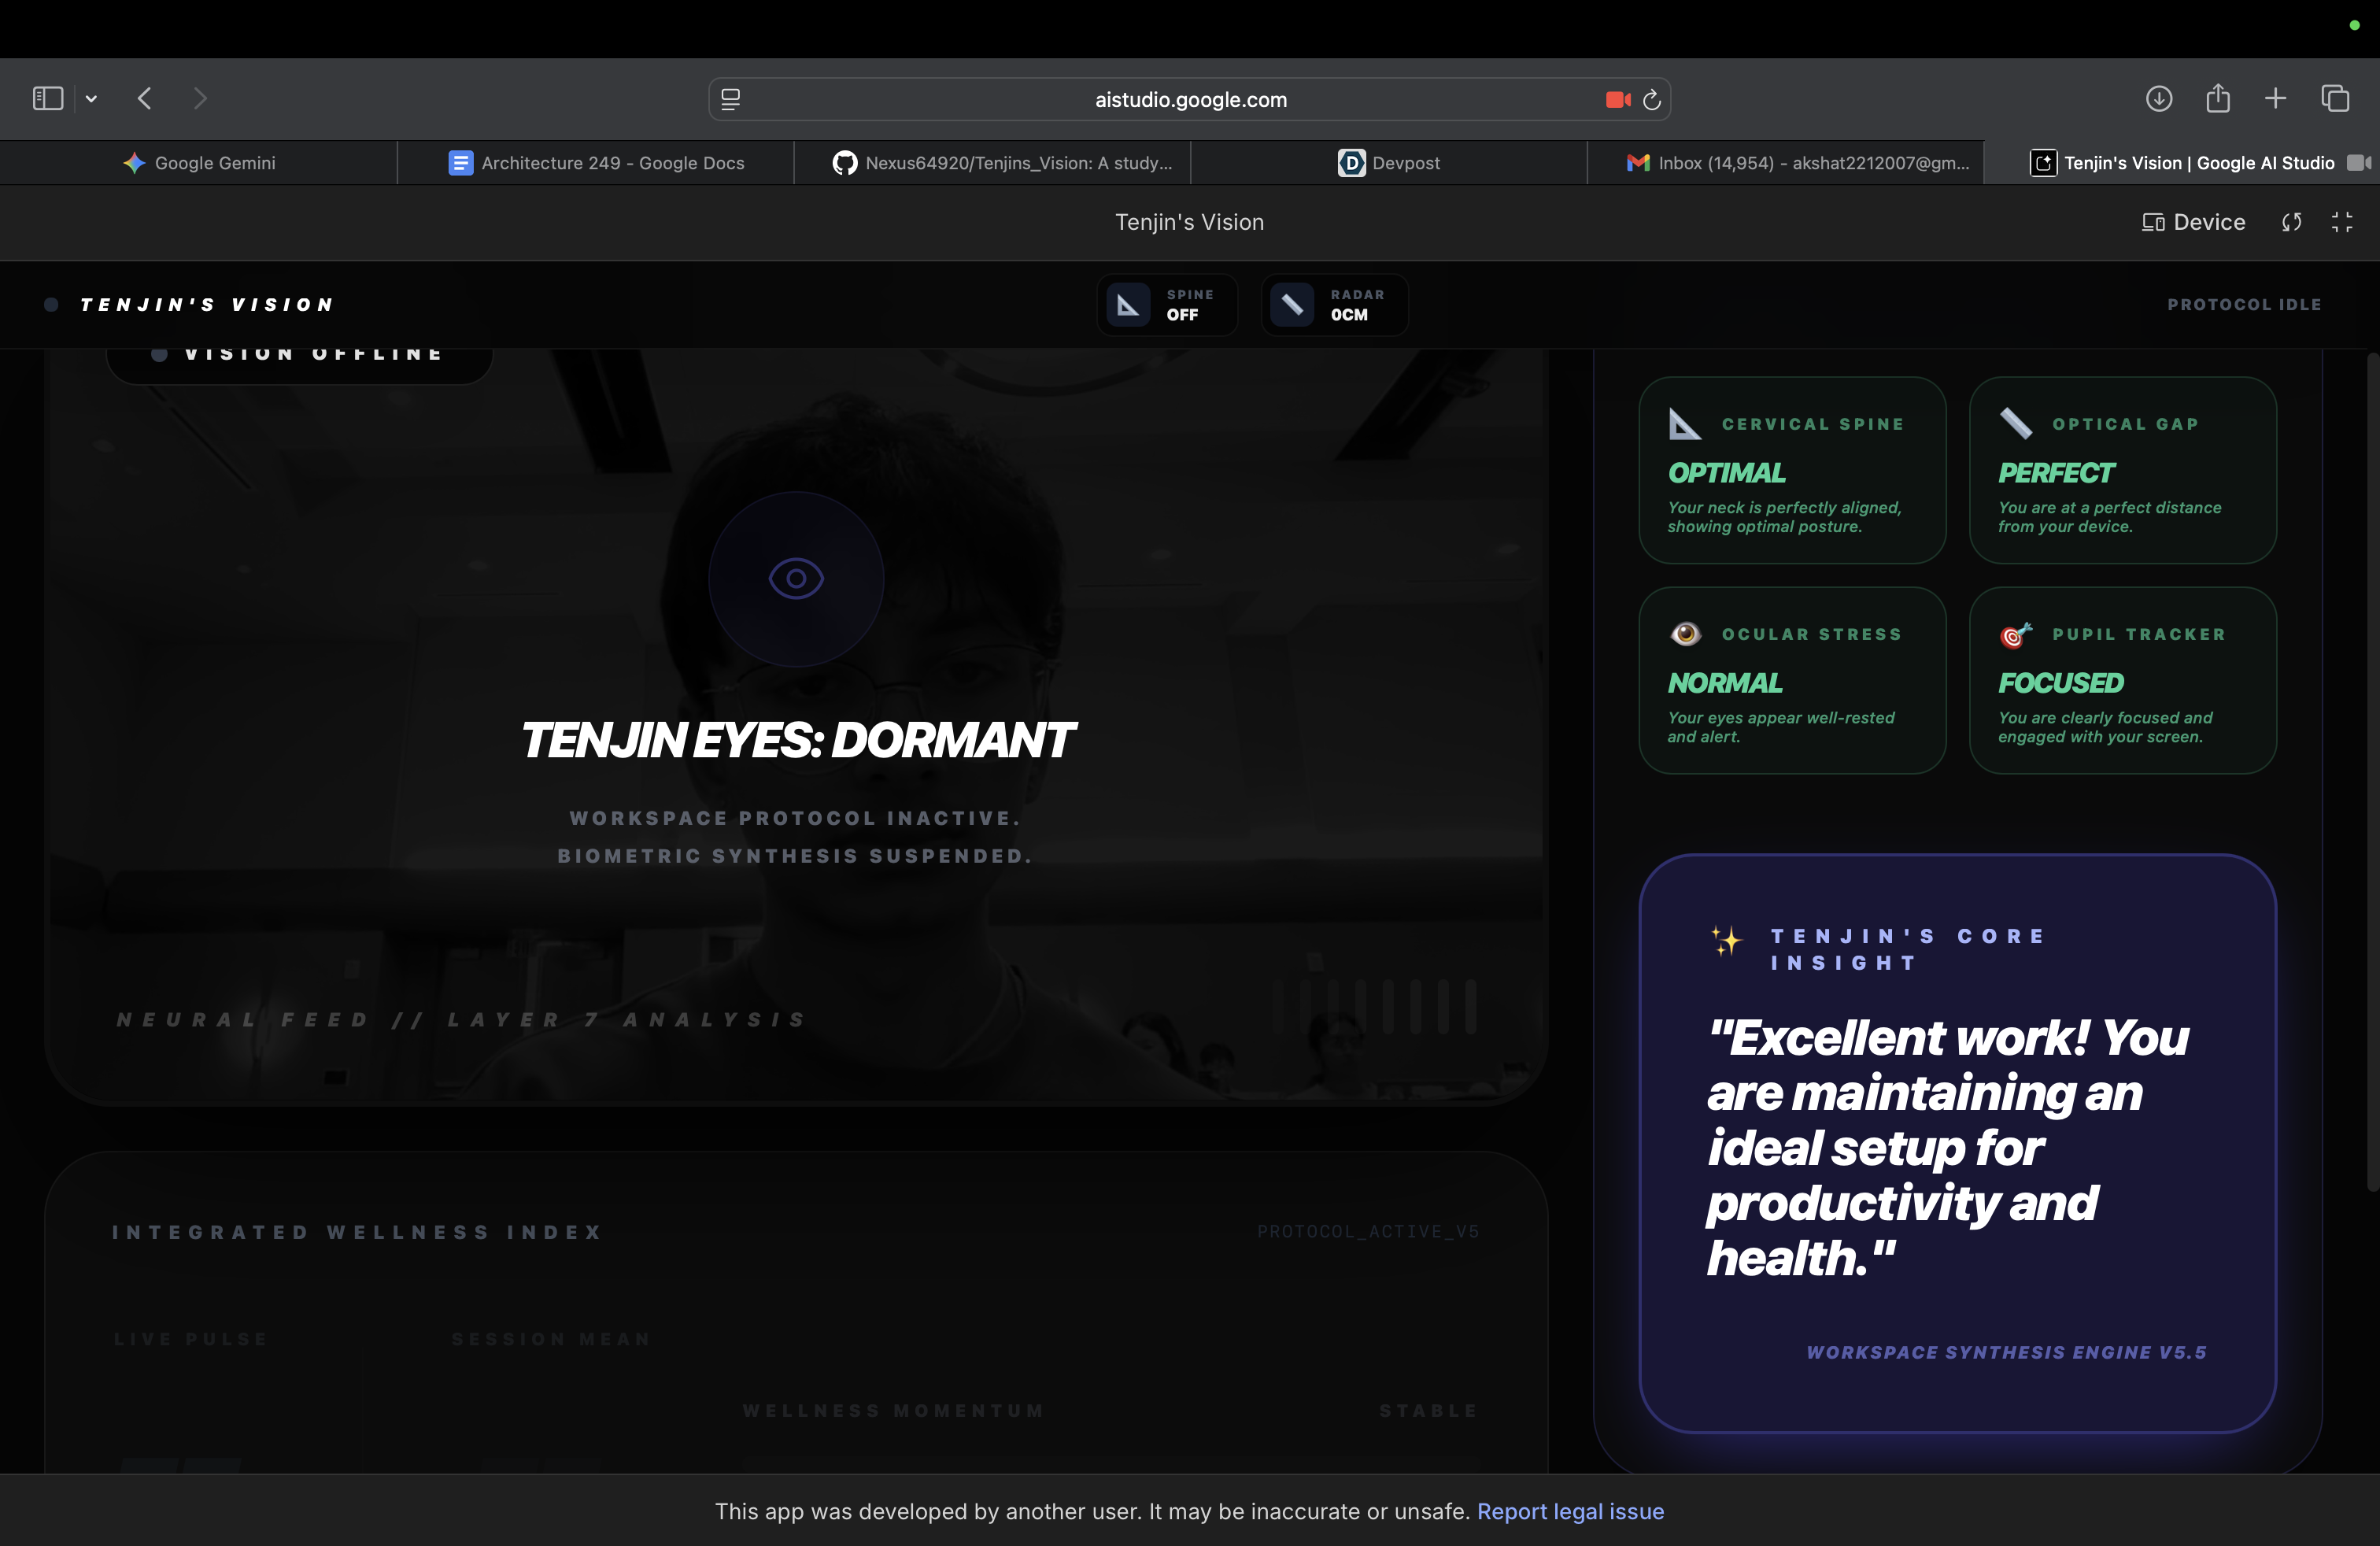Click the page vertical scrollbar
Image resolution: width=2380 pixels, height=1546 pixels.
click(2371, 770)
